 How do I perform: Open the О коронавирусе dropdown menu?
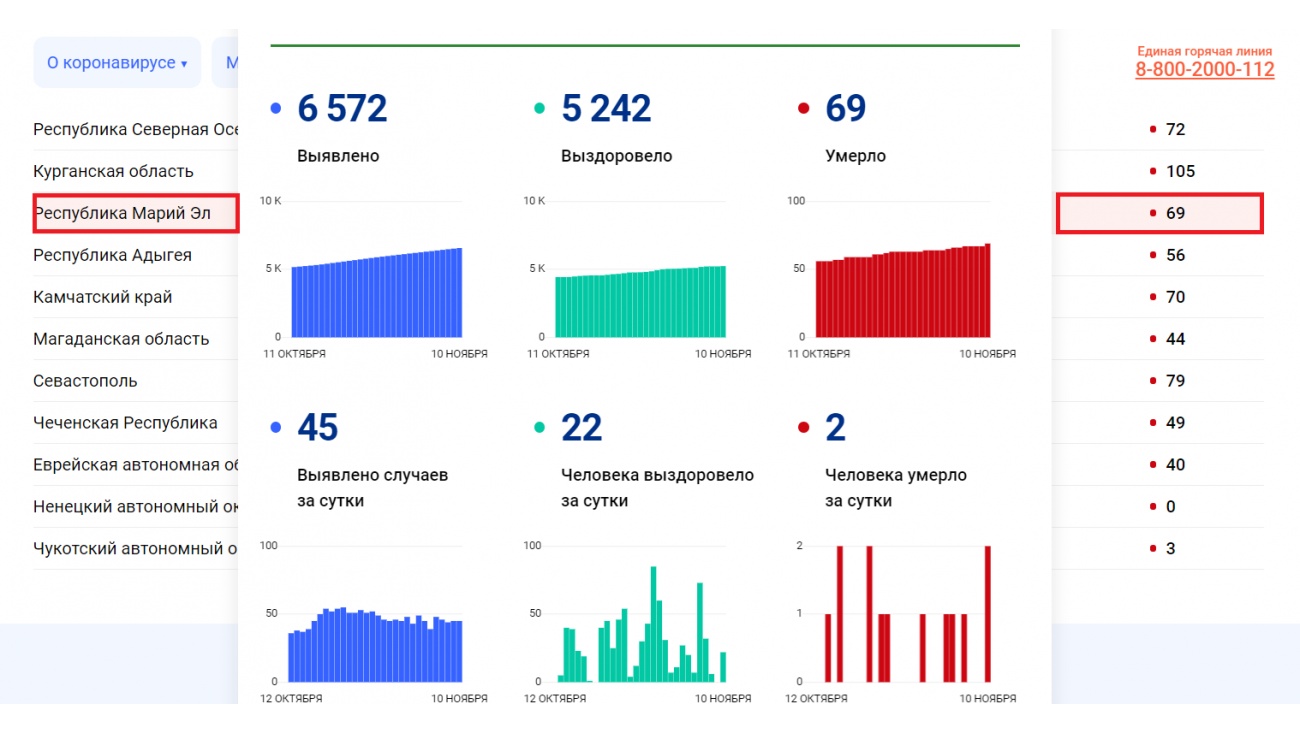[117, 63]
